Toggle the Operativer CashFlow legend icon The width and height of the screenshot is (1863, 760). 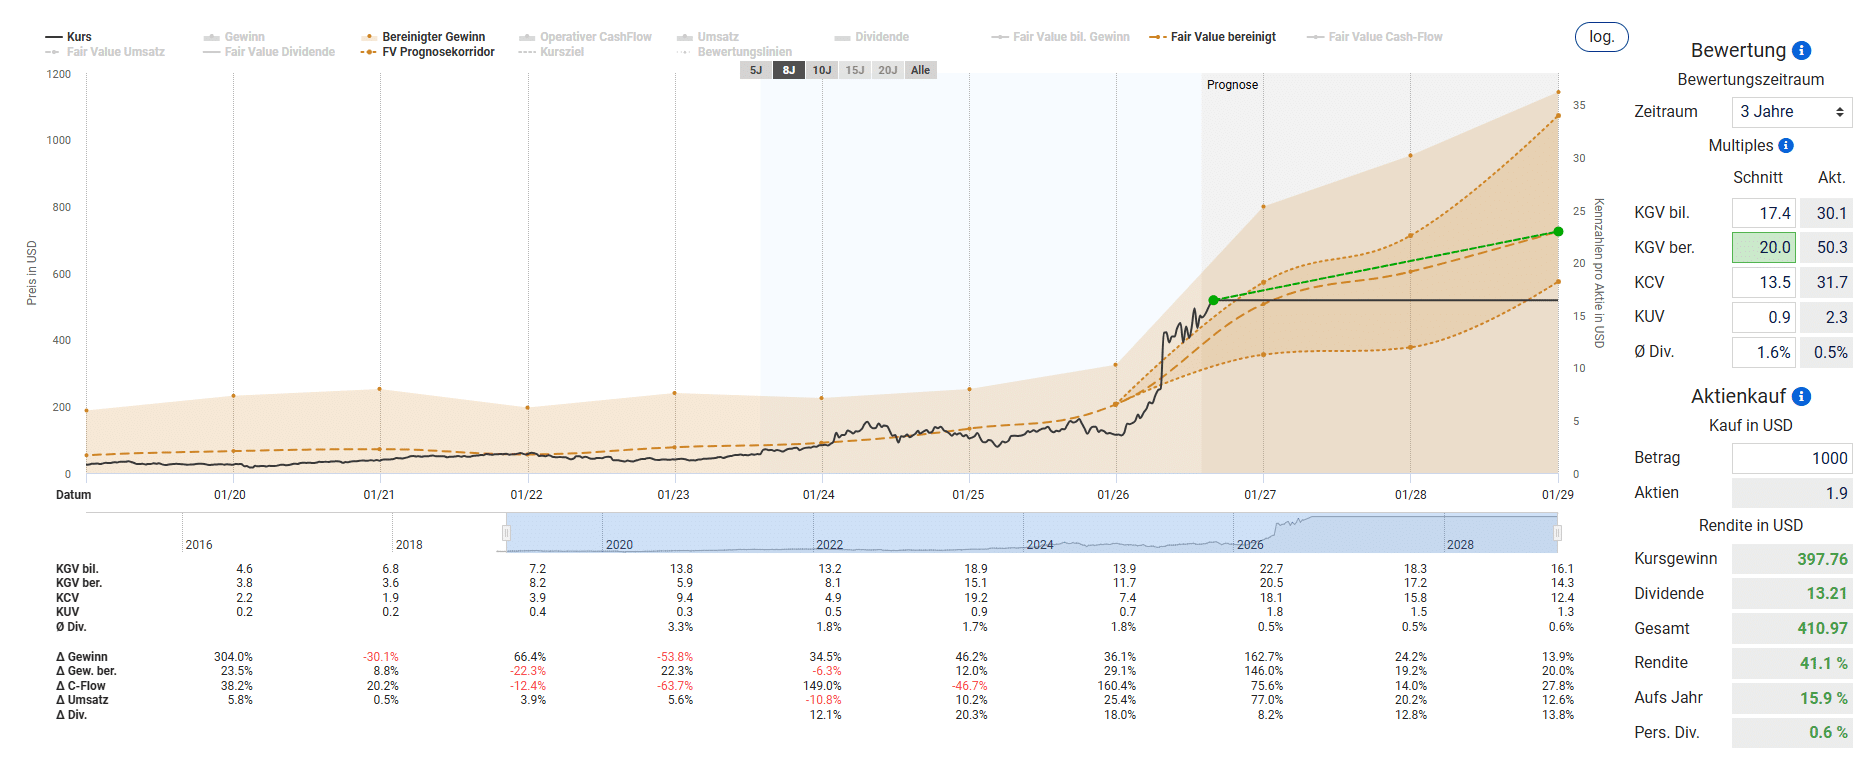click(527, 37)
